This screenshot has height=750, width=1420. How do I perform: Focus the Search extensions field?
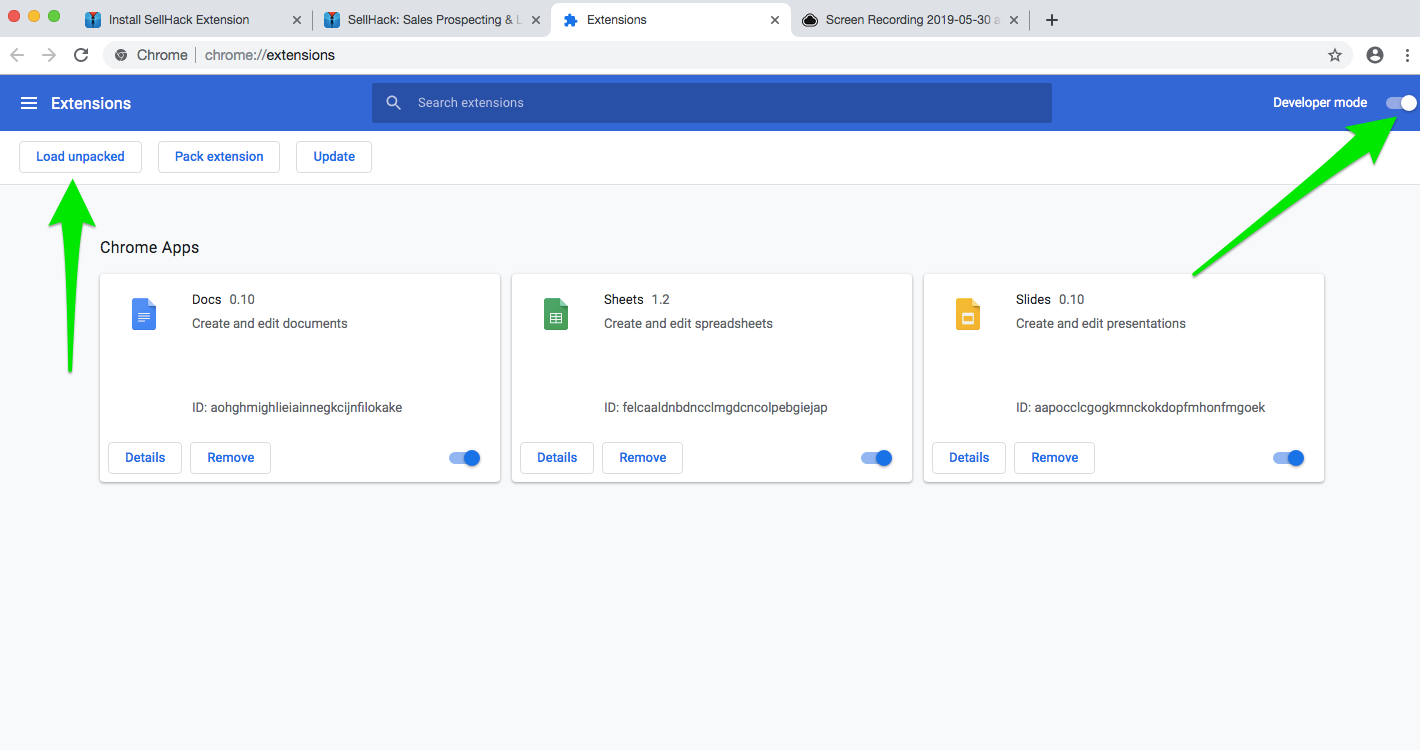pos(712,103)
